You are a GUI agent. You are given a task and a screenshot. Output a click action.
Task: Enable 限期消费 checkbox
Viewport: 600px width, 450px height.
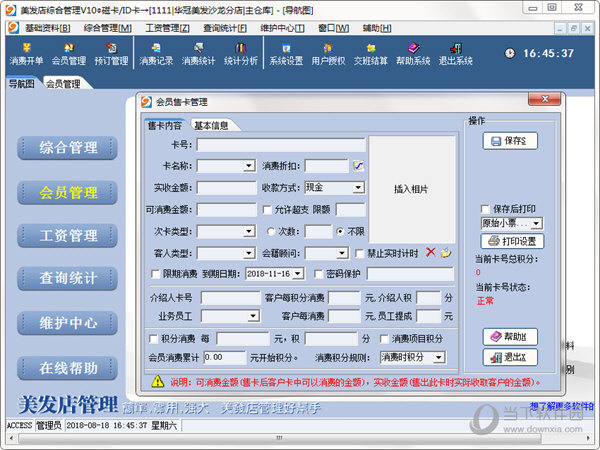click(x=155, y=274)
